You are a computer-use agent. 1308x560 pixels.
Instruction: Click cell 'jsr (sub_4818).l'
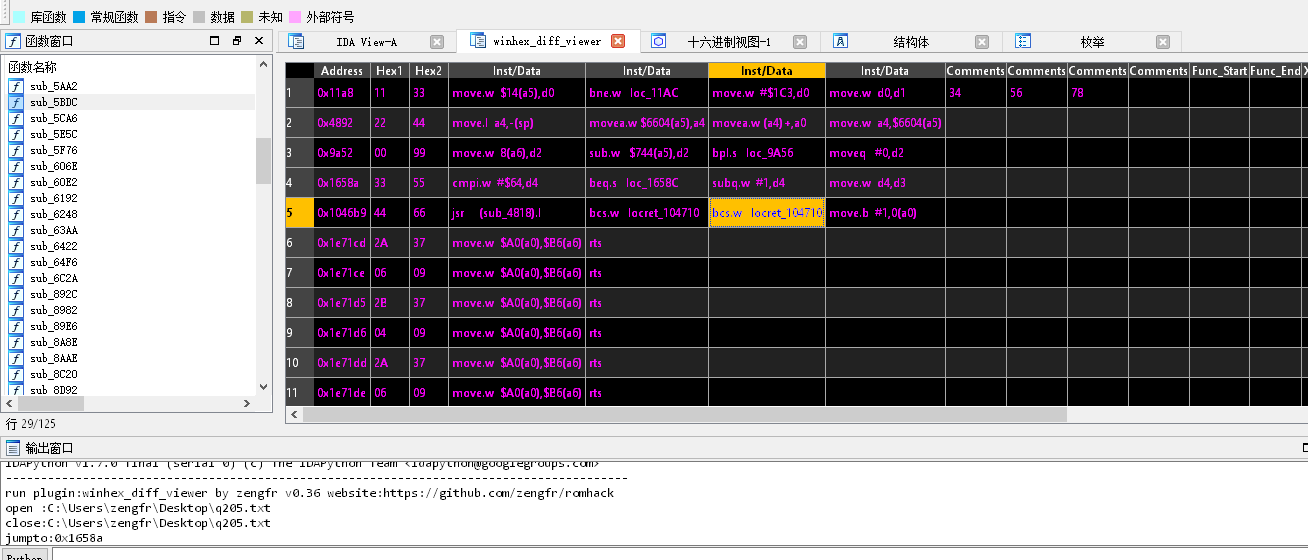(517, 213)
